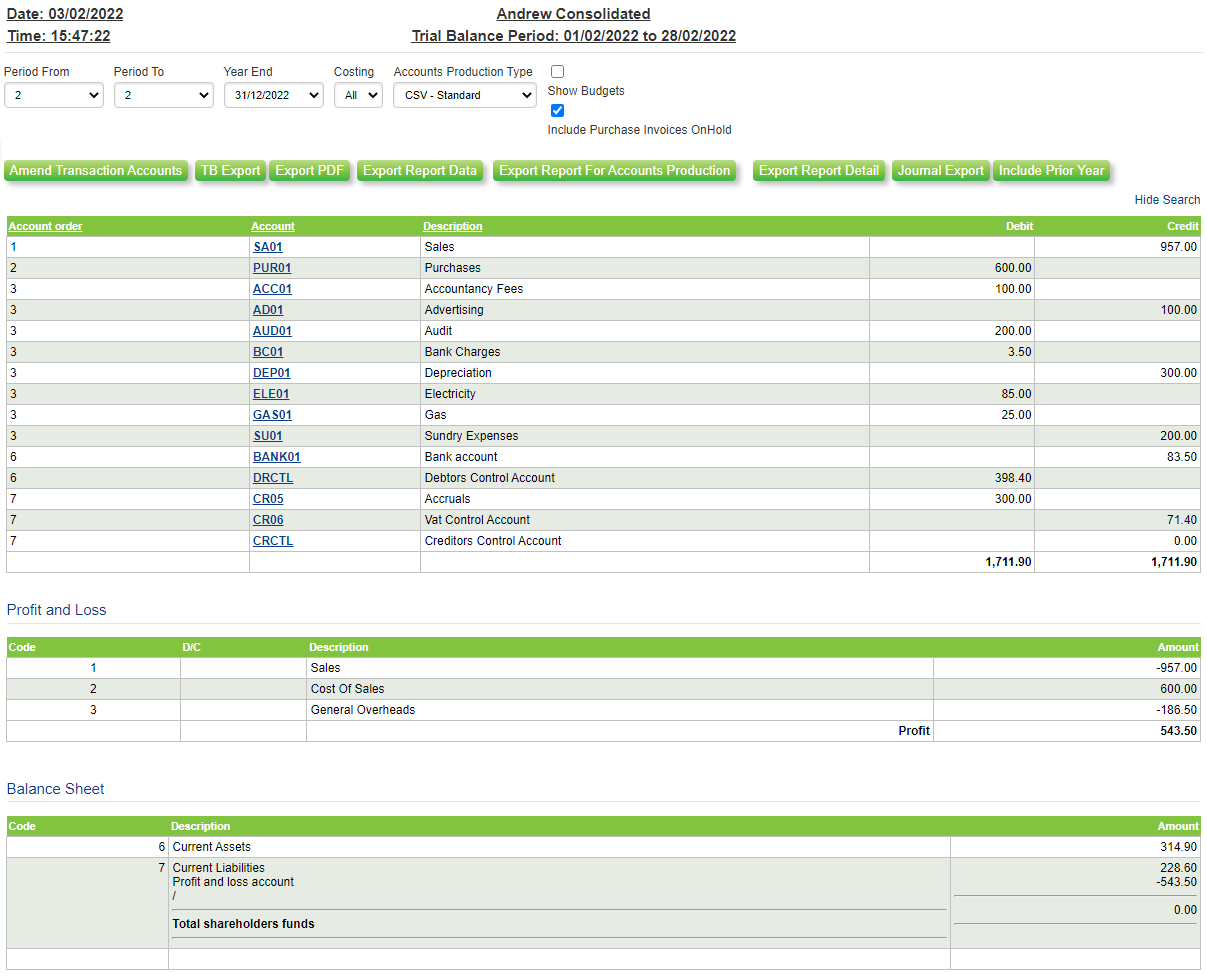
Task: Sort by Account column header
Action: coord(273,226)
